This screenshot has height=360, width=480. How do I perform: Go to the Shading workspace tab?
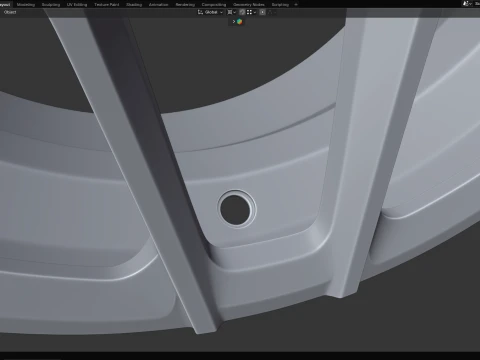point(134,4)
